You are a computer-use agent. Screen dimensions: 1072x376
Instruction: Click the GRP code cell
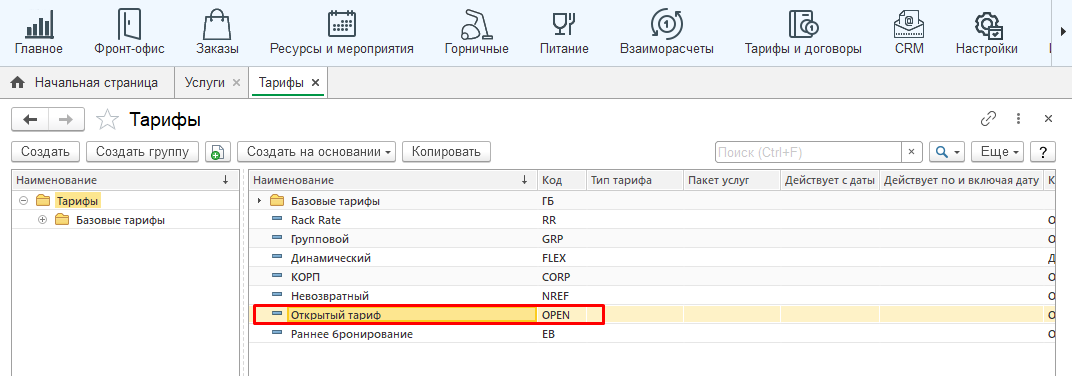[562, 239]
